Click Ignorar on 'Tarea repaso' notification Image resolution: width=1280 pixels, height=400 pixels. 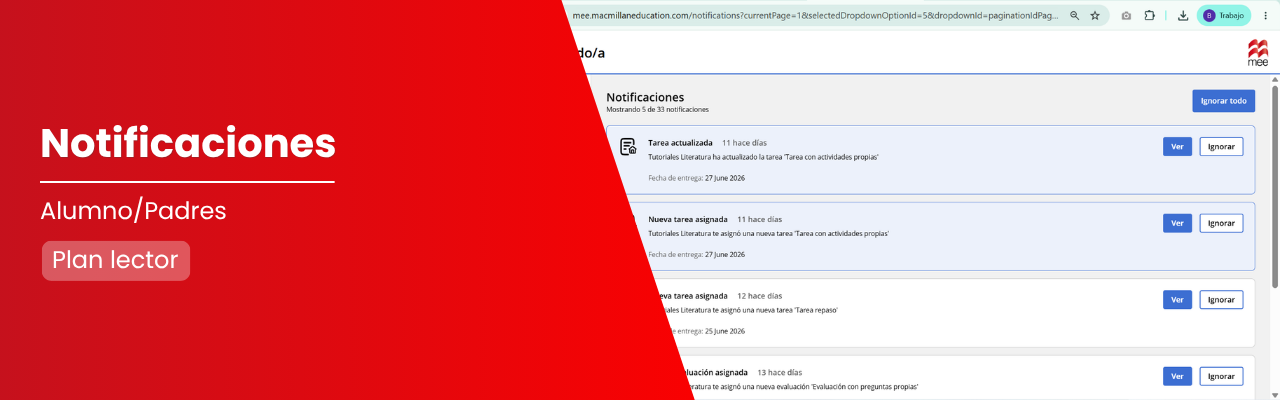click(x=1221, y=300)
